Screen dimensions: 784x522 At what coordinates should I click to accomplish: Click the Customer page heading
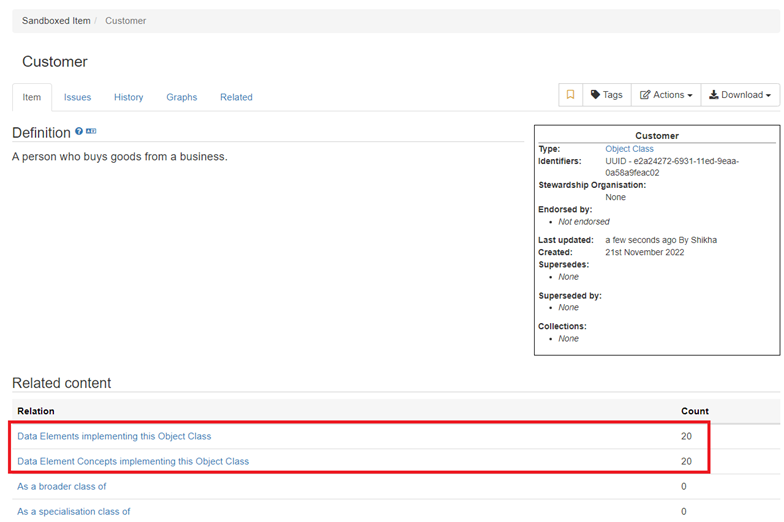[55, 62]
